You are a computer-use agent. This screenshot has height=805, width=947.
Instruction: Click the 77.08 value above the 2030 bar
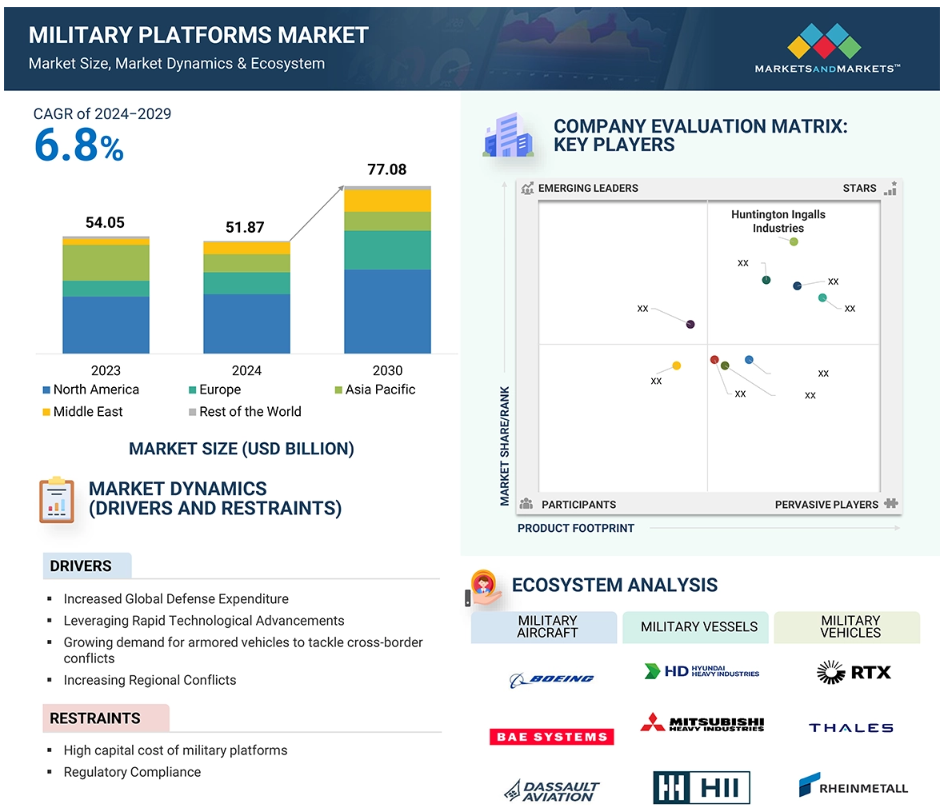click(x=387, y=170)
